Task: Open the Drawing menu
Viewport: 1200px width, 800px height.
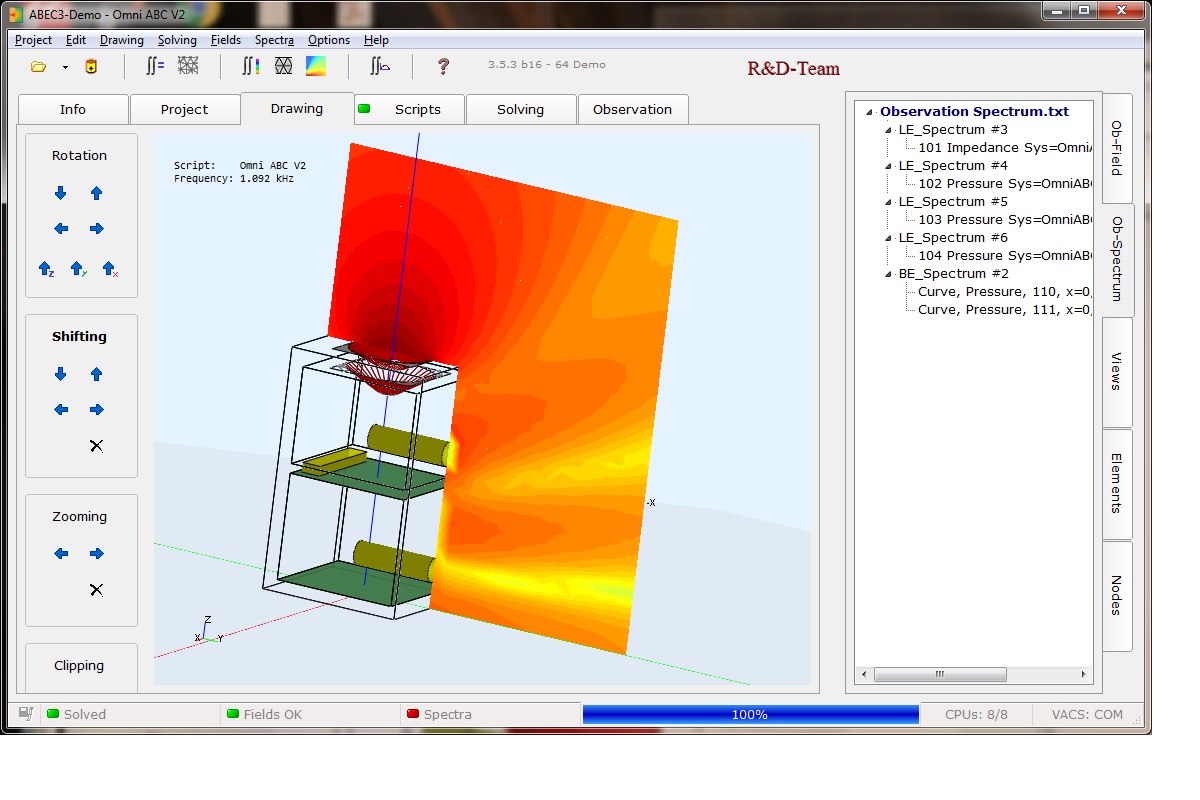Action: [122, 40]
